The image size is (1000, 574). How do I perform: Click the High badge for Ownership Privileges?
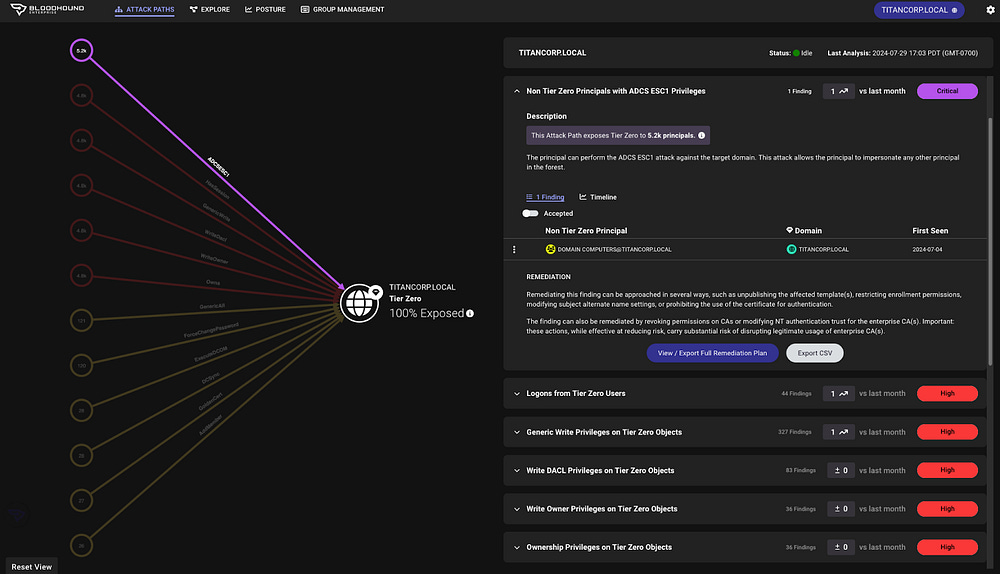[947, 547]
